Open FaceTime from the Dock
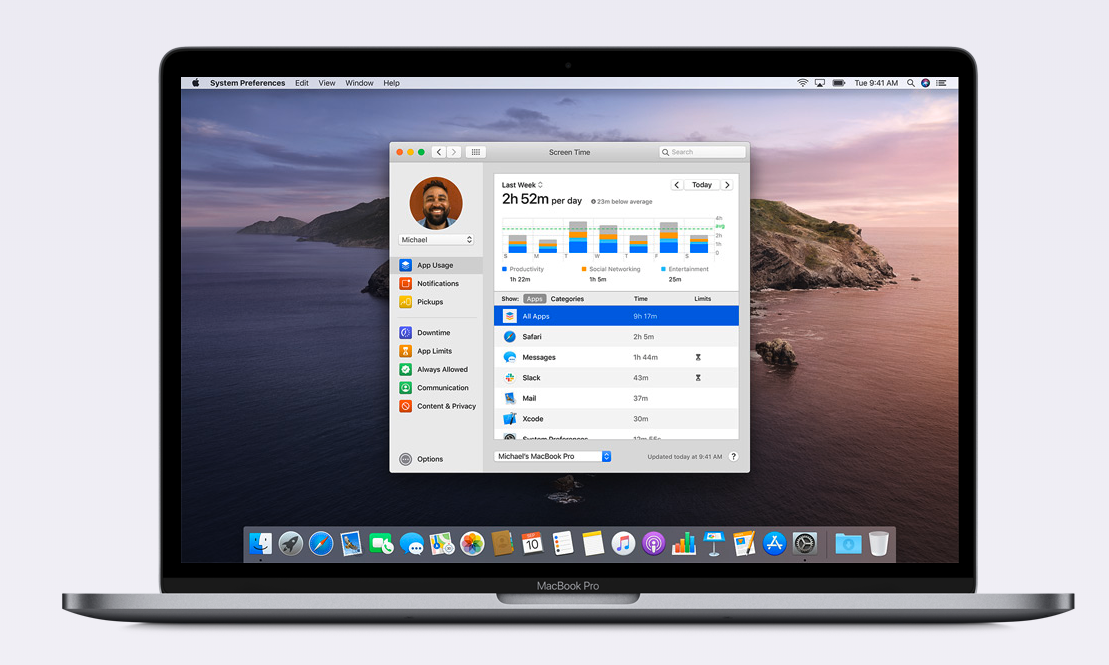 point(381,544)
